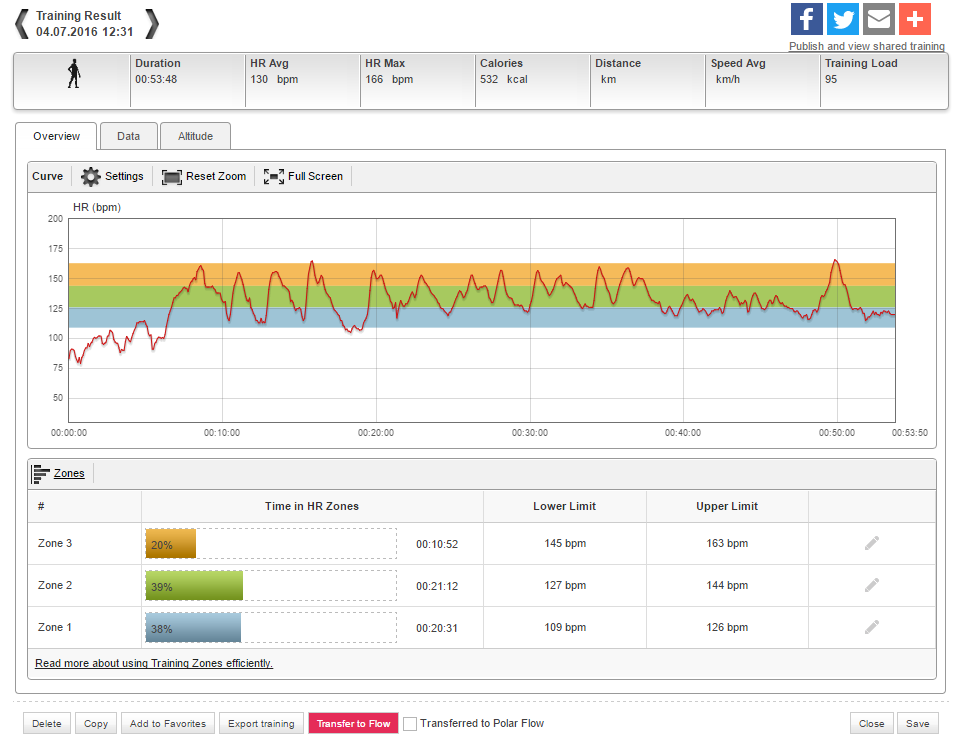
Task: Click the Upper Limit column header
Action: pos(727,506)
